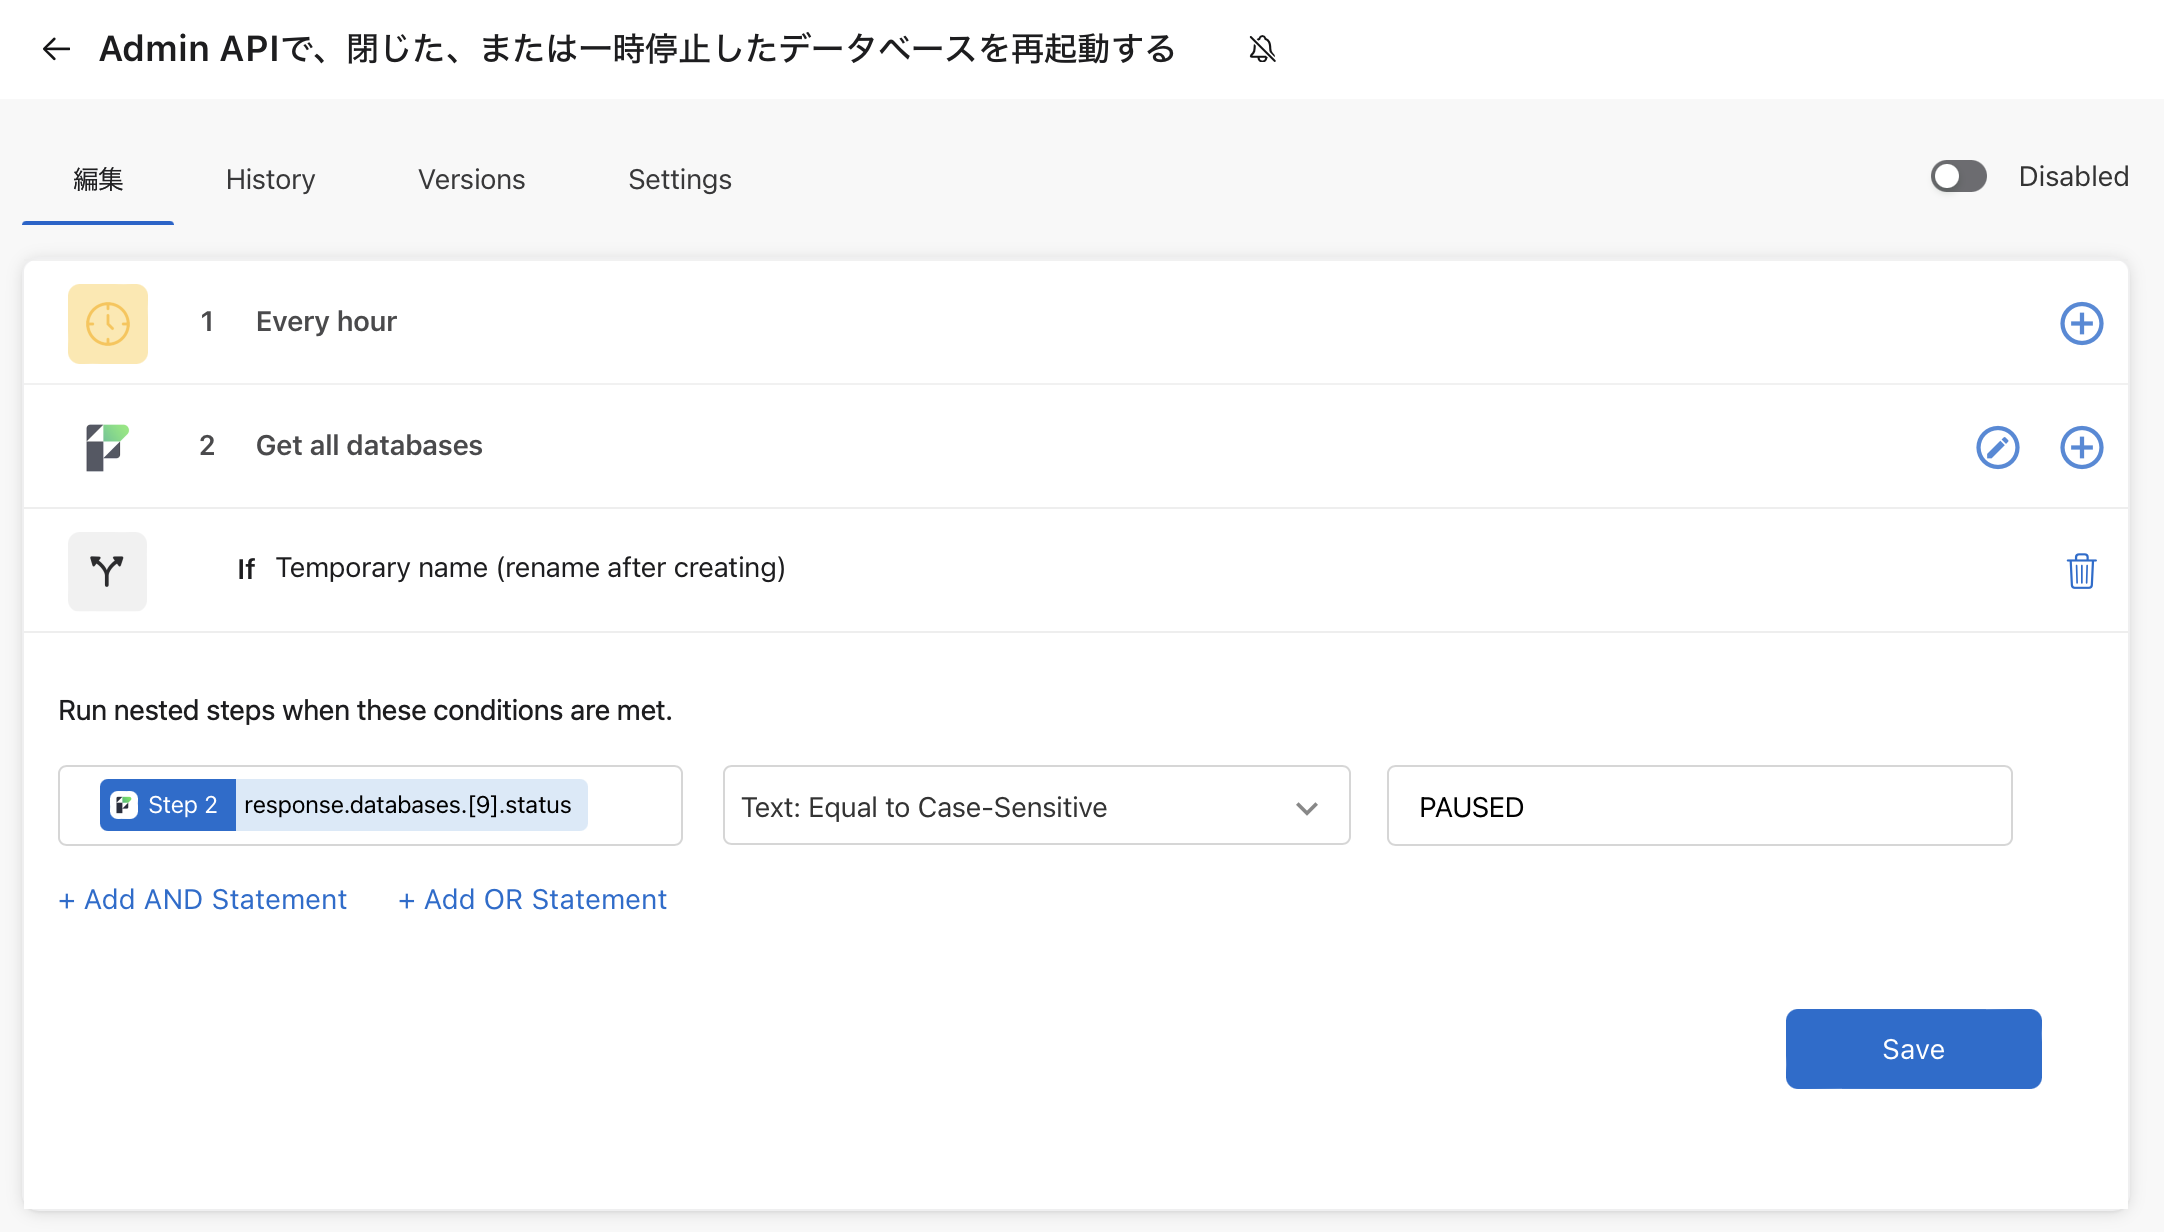The image size is (2164, 1232).
Task: Delete the If condition step
Action: point(2081,571)
